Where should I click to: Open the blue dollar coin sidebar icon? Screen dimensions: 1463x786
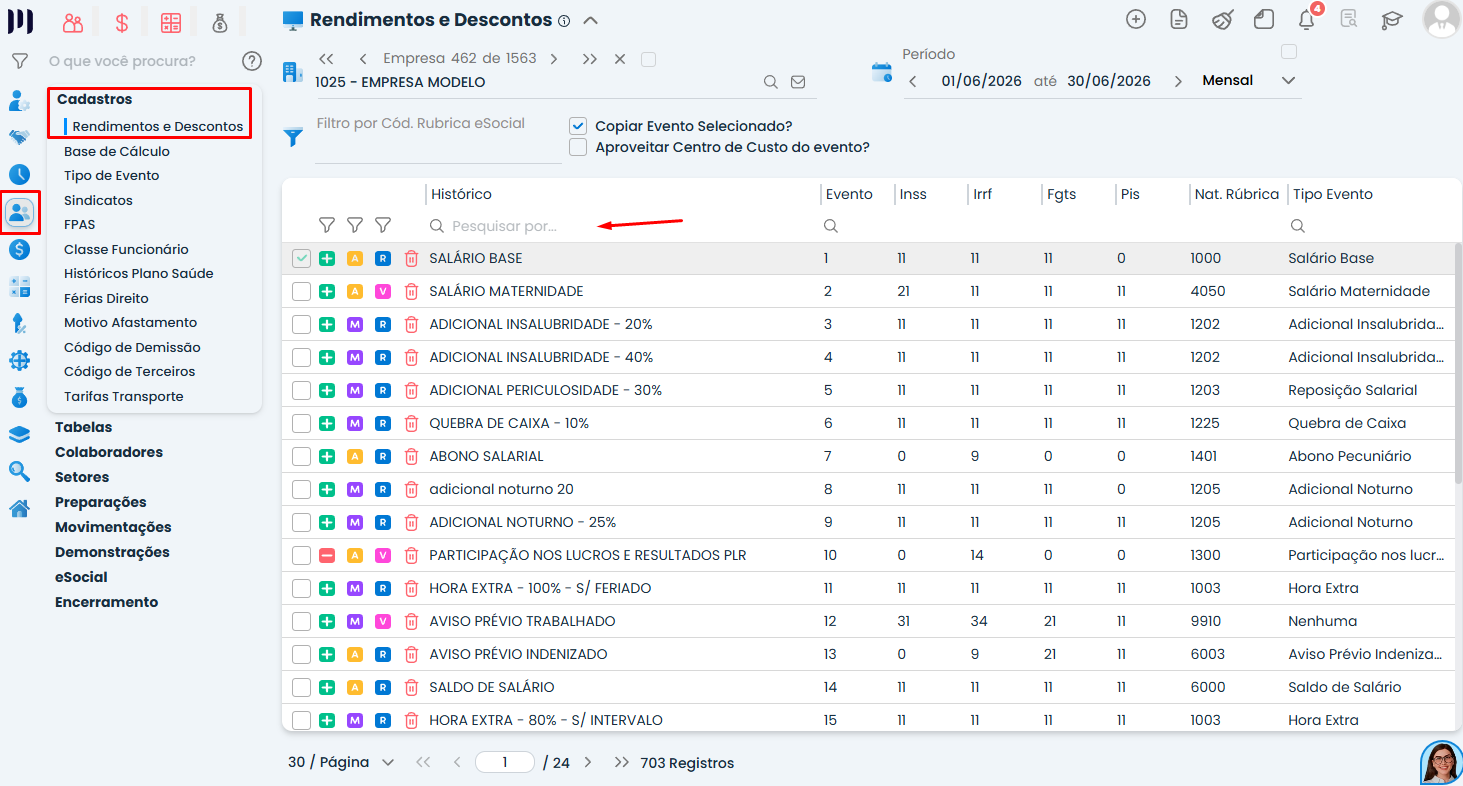tap(19, 250)
